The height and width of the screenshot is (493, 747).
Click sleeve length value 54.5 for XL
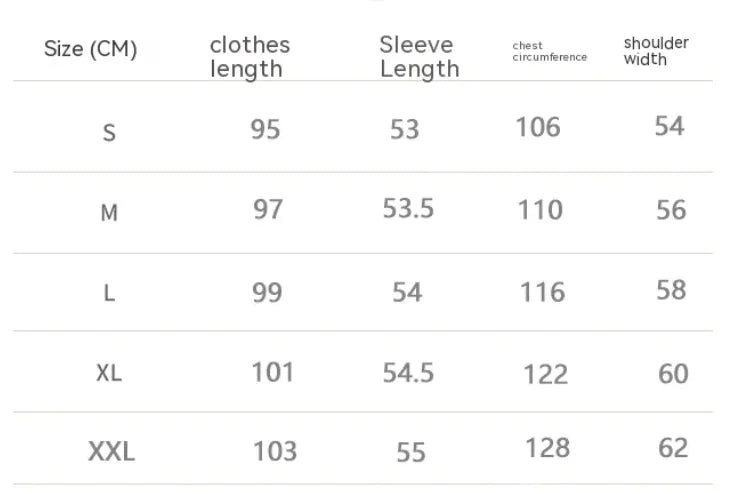point(408,373)
